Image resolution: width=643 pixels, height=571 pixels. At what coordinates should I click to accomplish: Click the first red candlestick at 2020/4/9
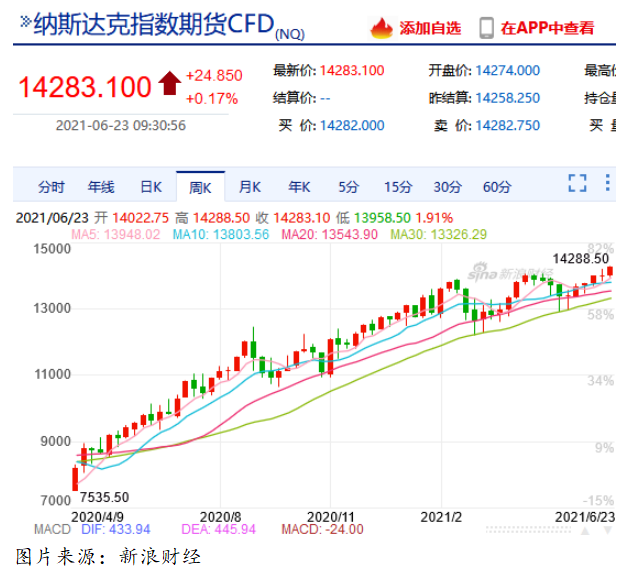point(75,479)
